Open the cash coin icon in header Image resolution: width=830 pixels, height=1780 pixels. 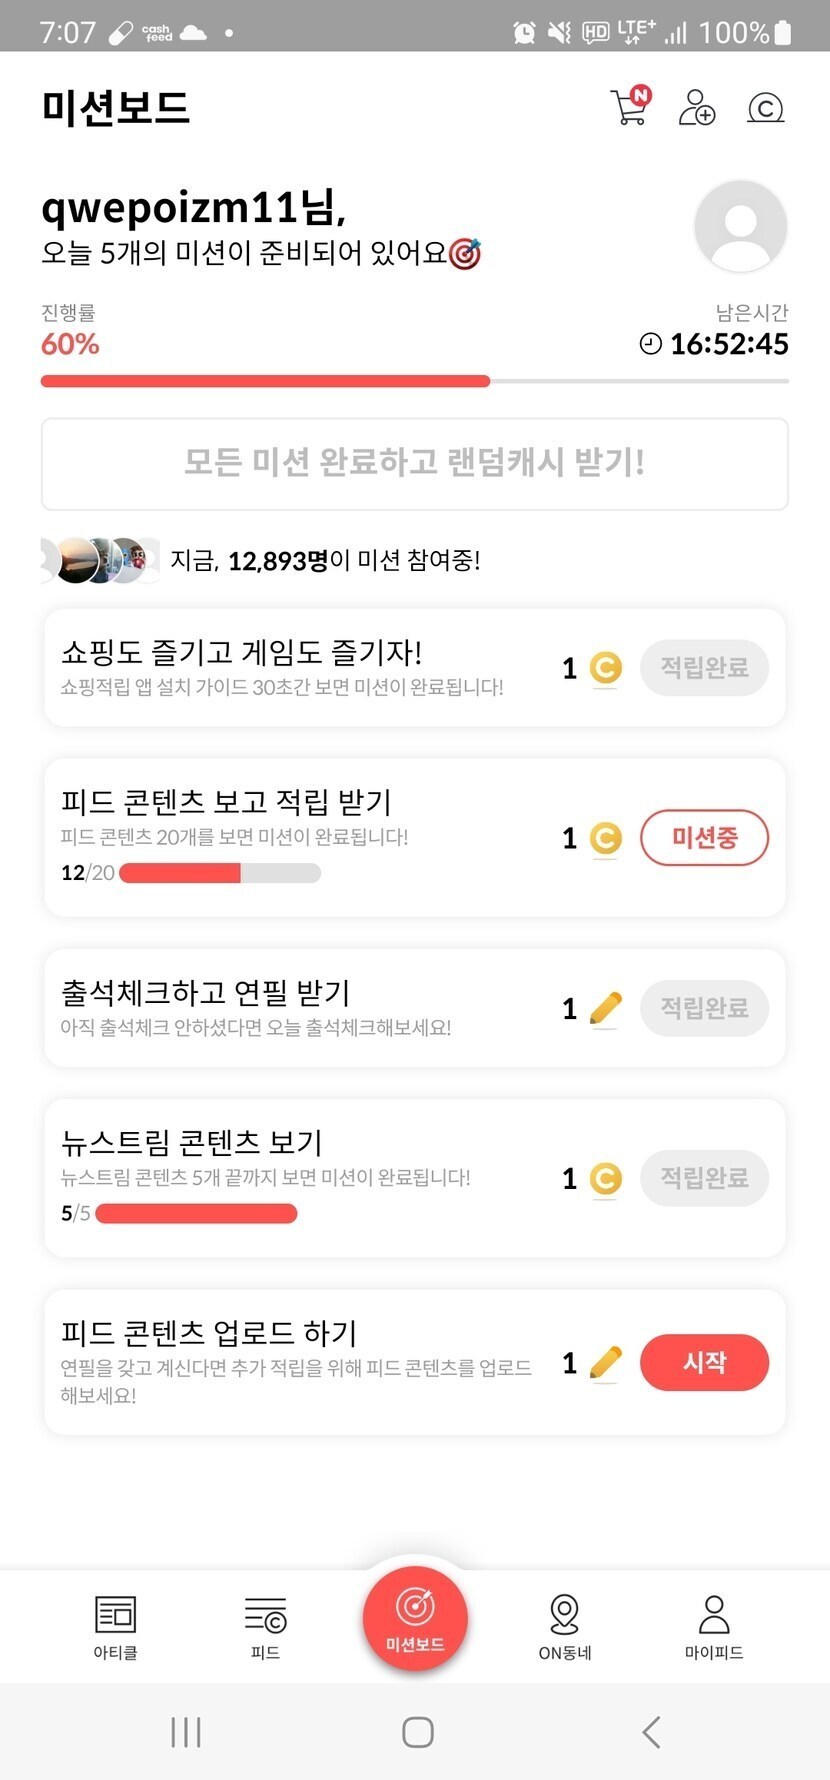point(765,107)
